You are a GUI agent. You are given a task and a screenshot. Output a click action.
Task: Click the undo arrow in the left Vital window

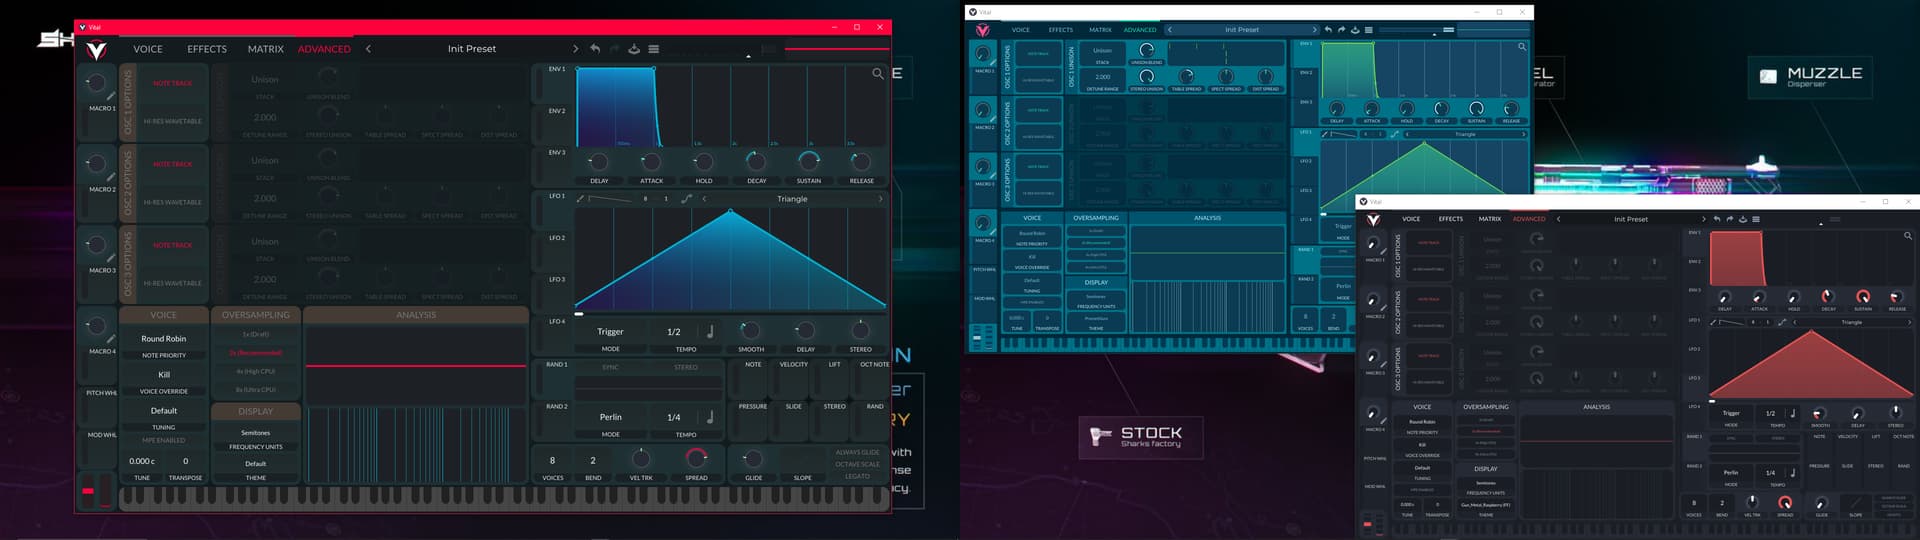click(x=595, y=48)
